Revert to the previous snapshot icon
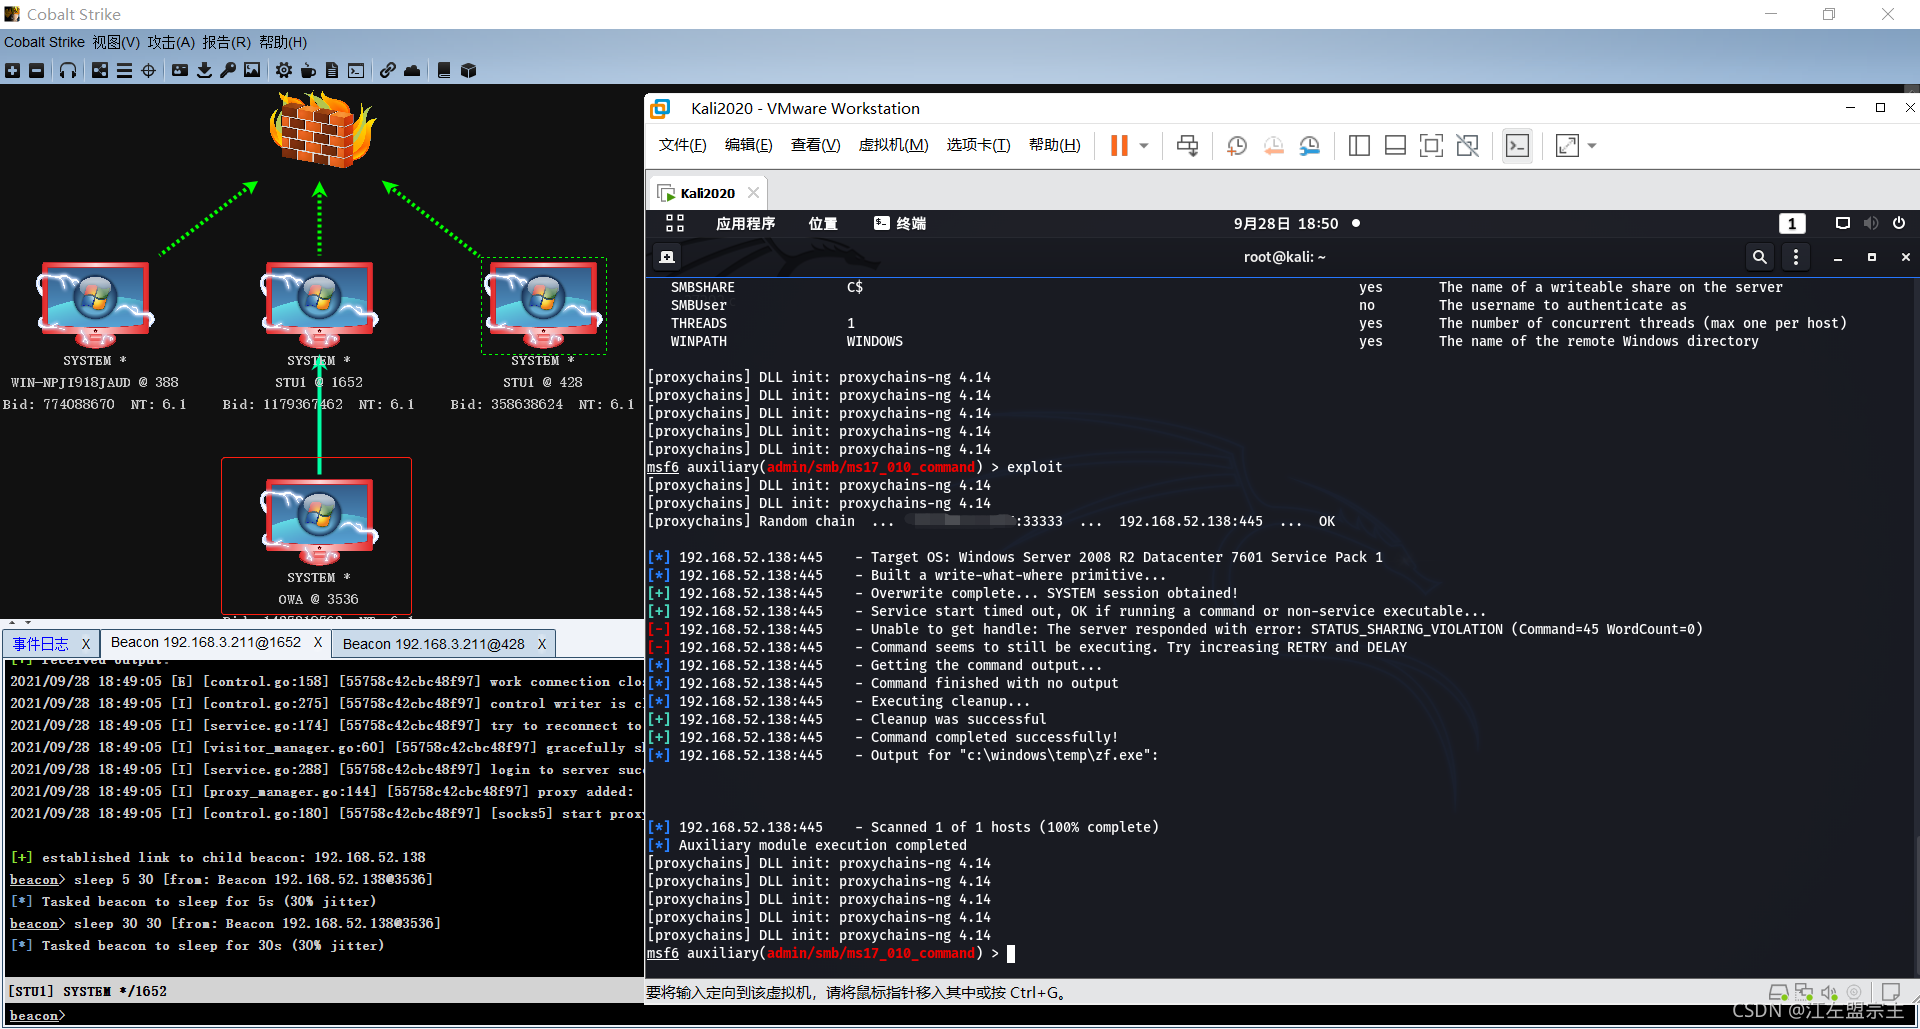1920x1029 pixels. tap(1273, 146)
